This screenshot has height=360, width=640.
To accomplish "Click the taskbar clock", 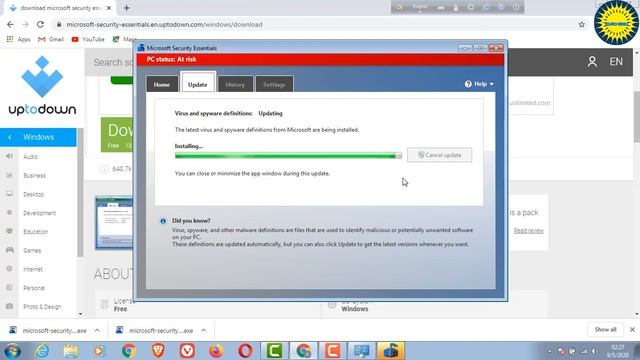I will click(x=618, y=351).
